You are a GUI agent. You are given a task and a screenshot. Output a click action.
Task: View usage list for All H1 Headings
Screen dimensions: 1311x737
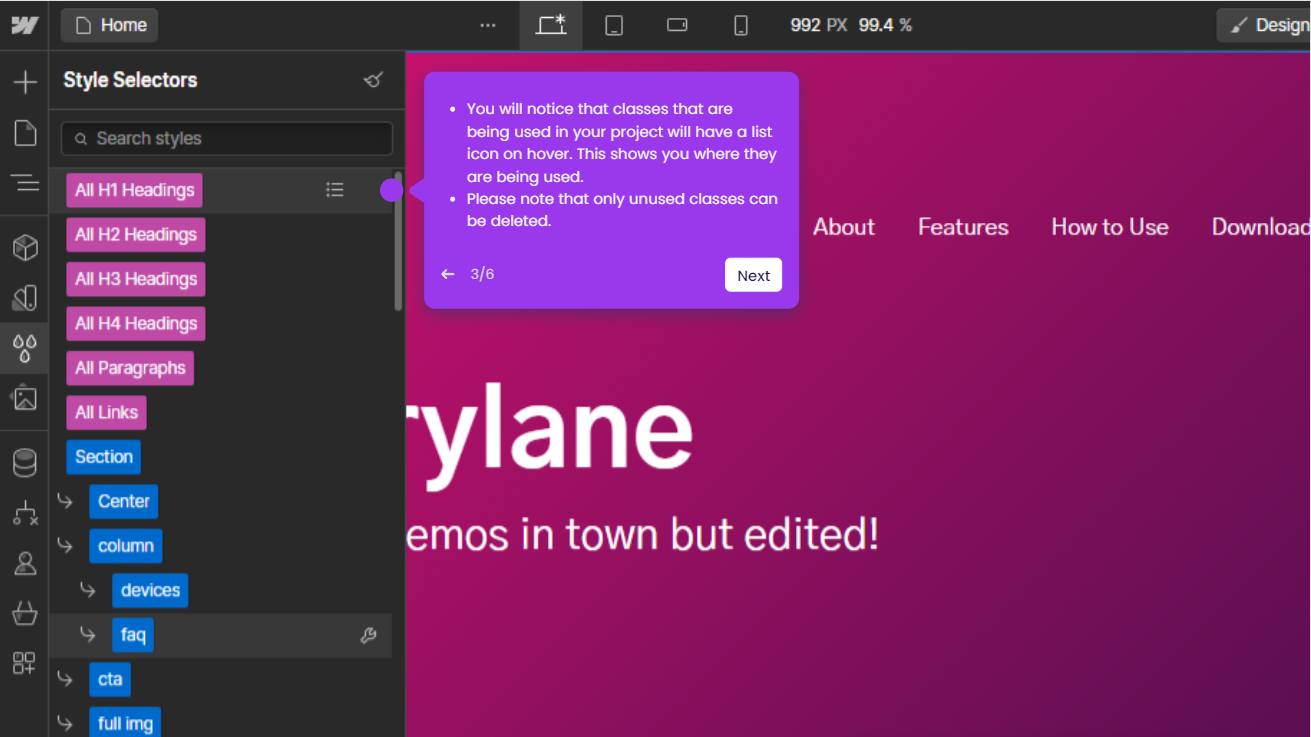(x=335, y=189)
